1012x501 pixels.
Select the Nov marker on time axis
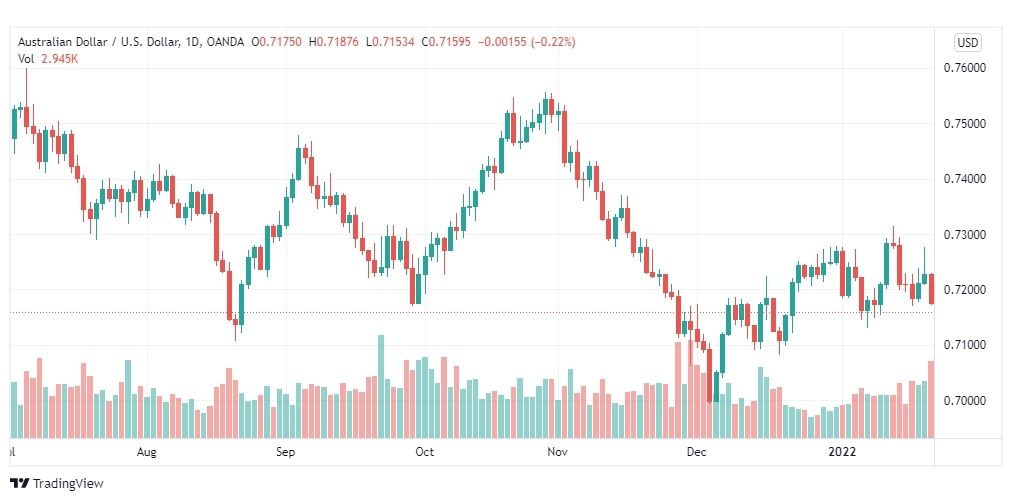556,452
